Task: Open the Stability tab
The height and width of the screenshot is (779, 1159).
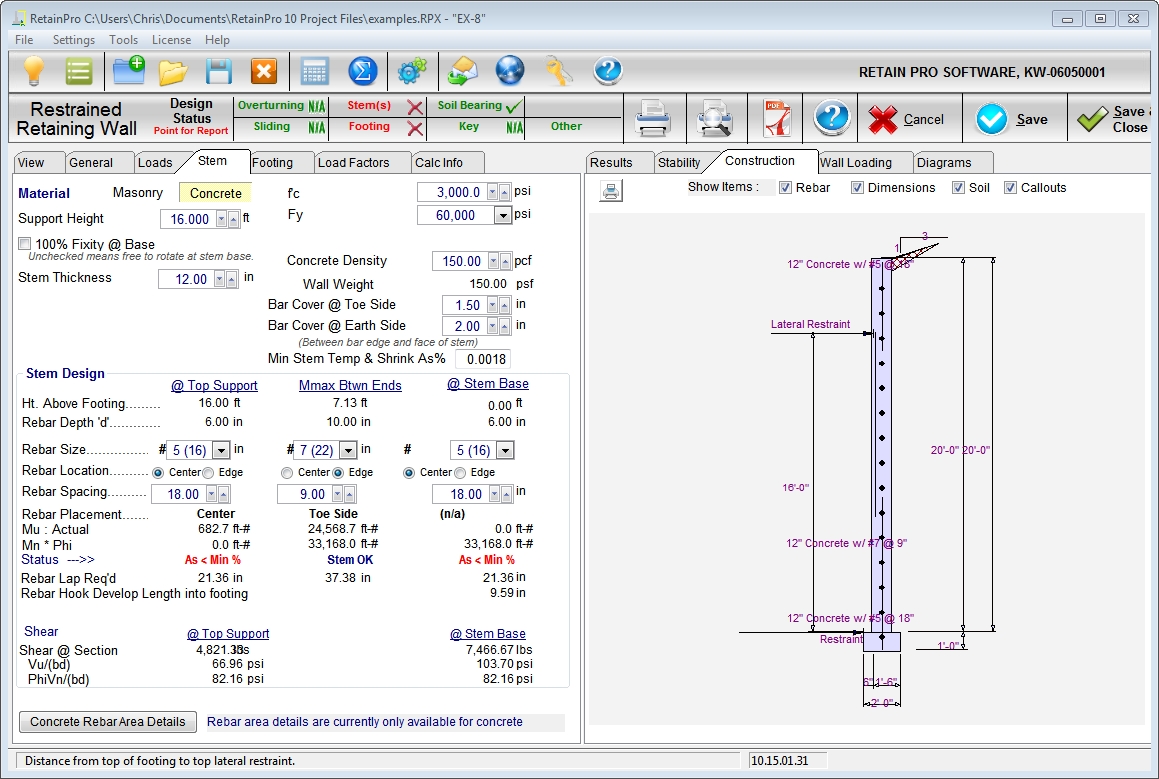Action: 679,163
